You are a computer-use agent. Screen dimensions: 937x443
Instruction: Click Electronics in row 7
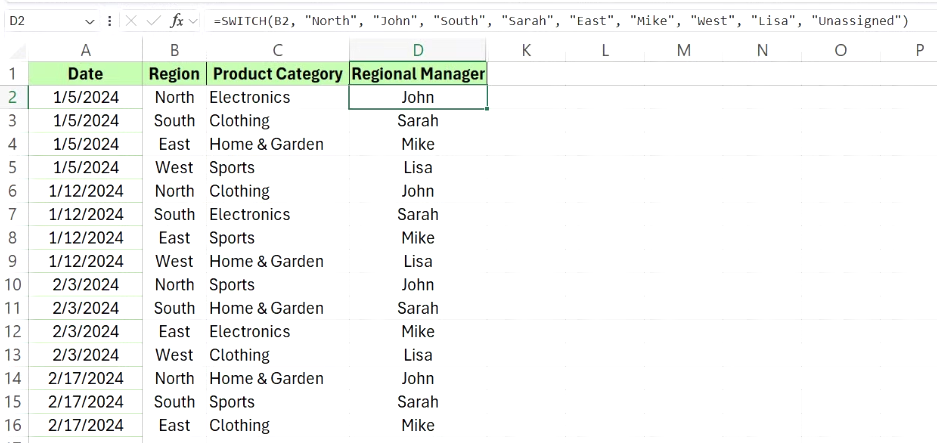[x=250, y=215]
